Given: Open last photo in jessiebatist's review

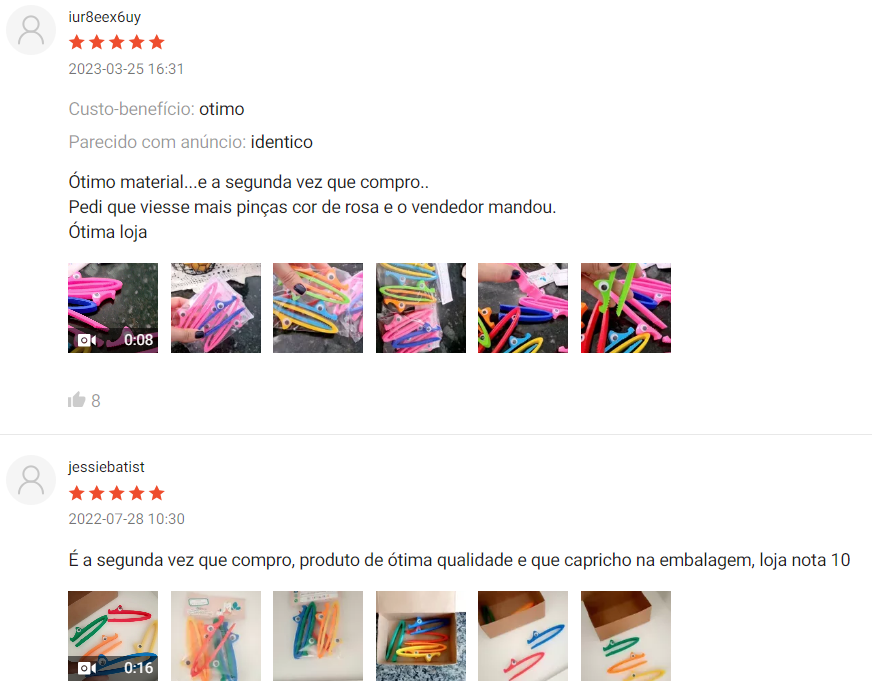Looking at the screenshot, I should 626,636.
